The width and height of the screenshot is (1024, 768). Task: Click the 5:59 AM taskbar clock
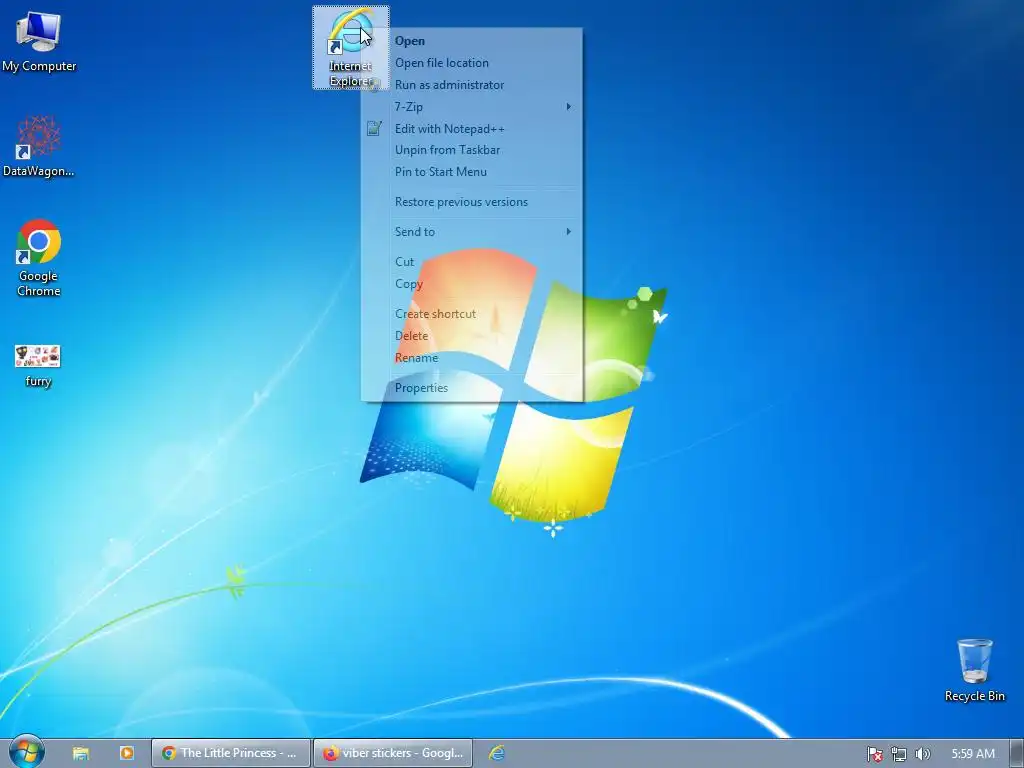(x=973, y=754)
